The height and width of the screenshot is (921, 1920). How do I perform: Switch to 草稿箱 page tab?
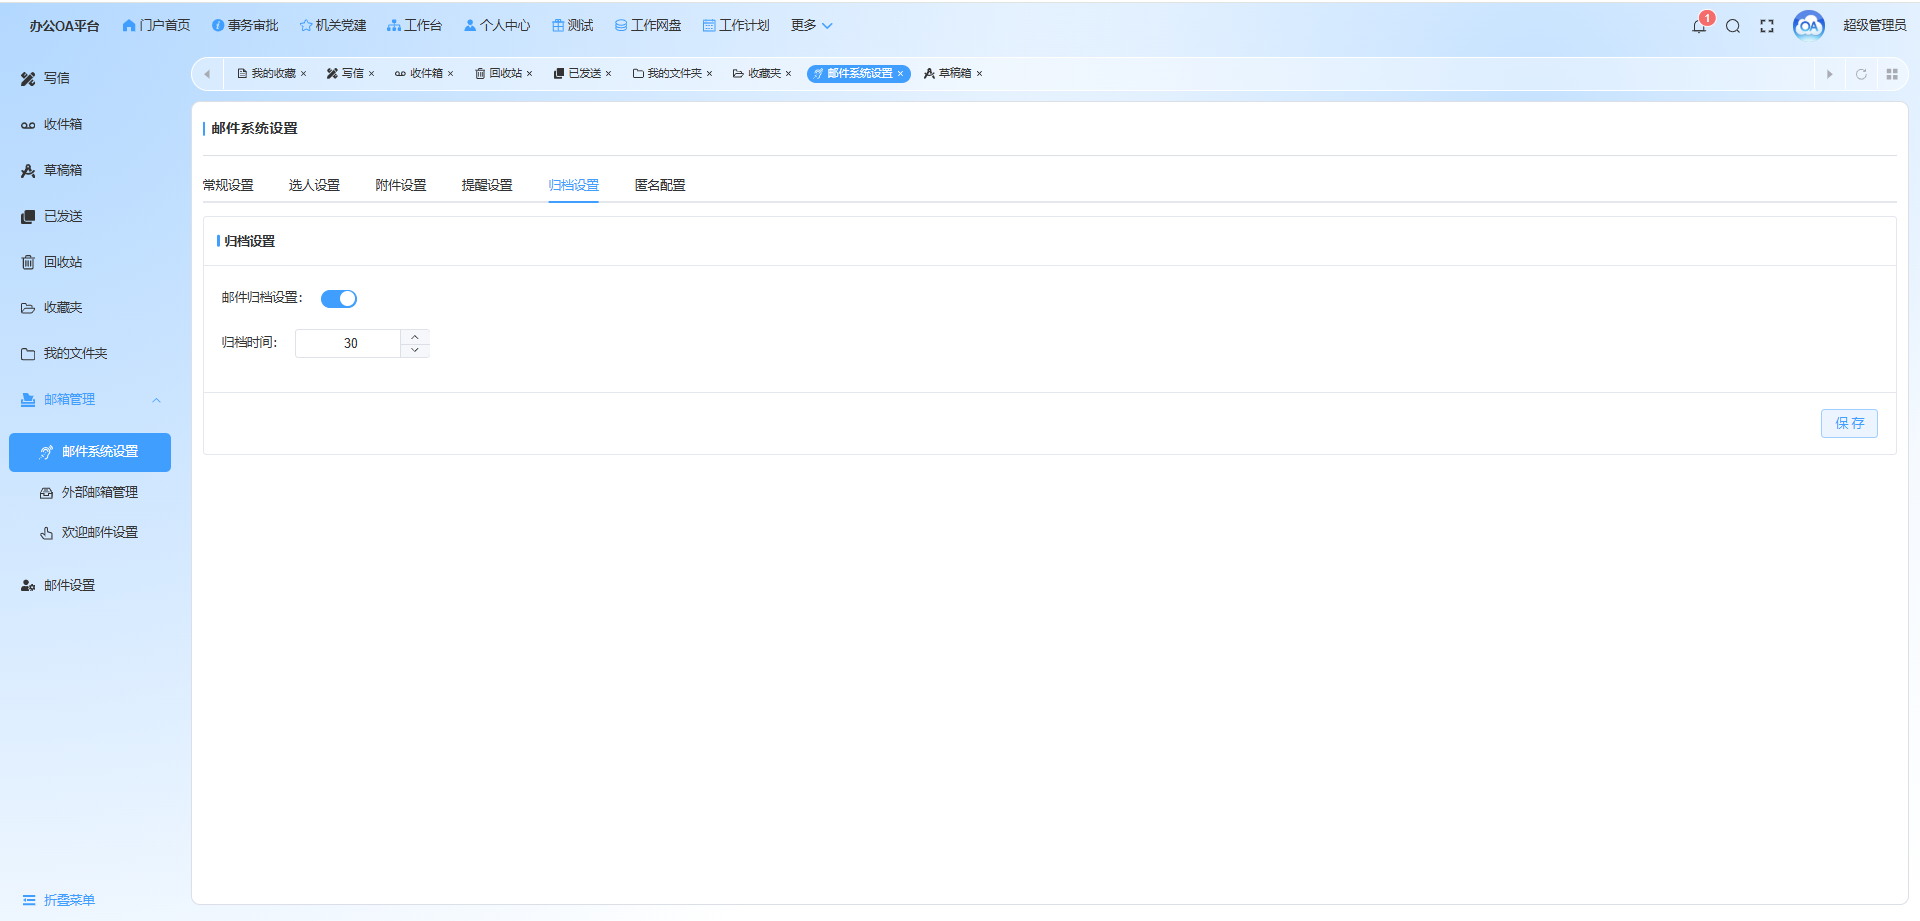pos(948,74)
